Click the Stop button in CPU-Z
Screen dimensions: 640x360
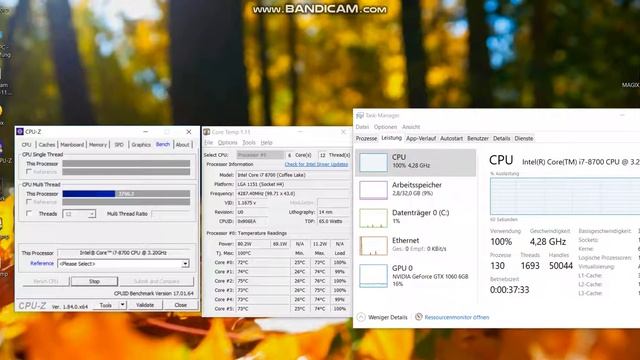(94, 281)
